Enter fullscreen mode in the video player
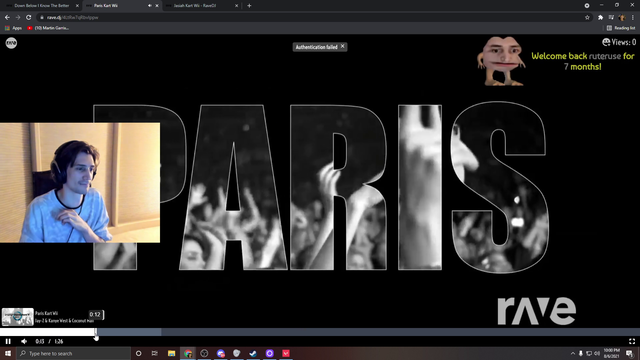Viewport: 640px width, 360px height. (x=632, y=341)
